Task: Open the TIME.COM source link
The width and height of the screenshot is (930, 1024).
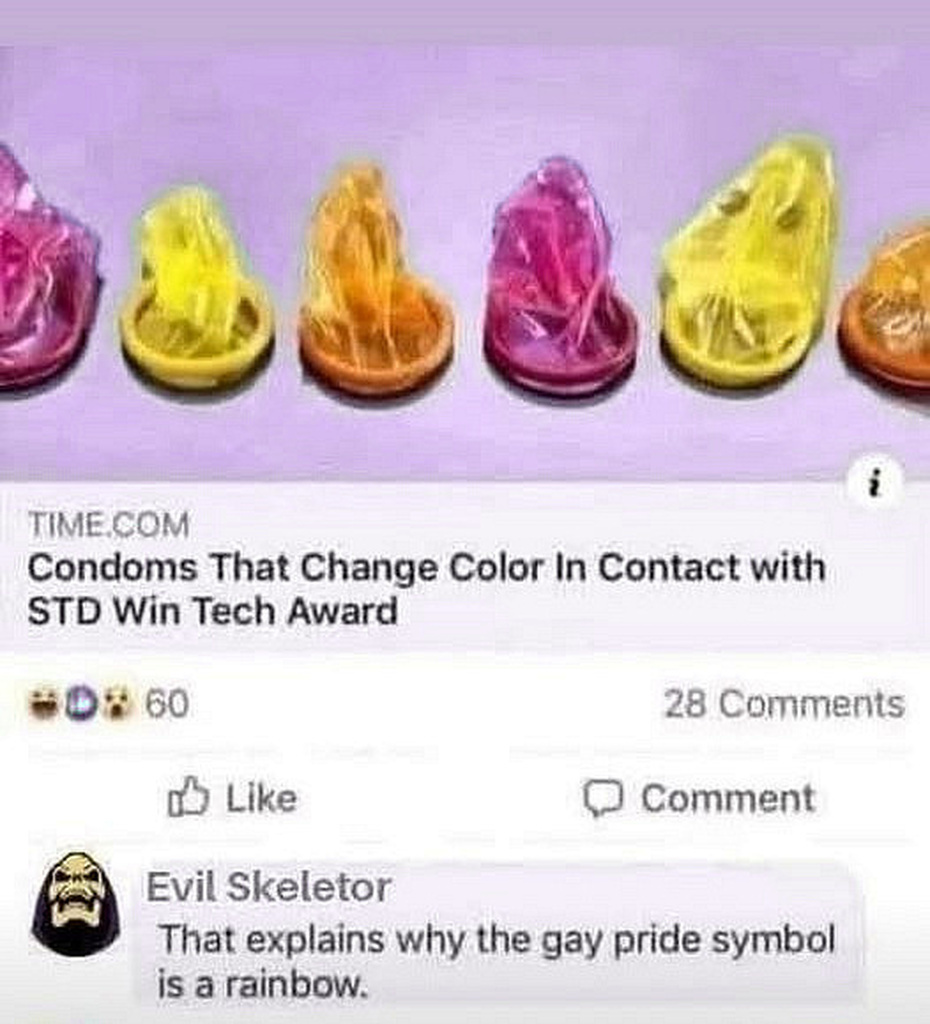Action: (x=108, y=525)
